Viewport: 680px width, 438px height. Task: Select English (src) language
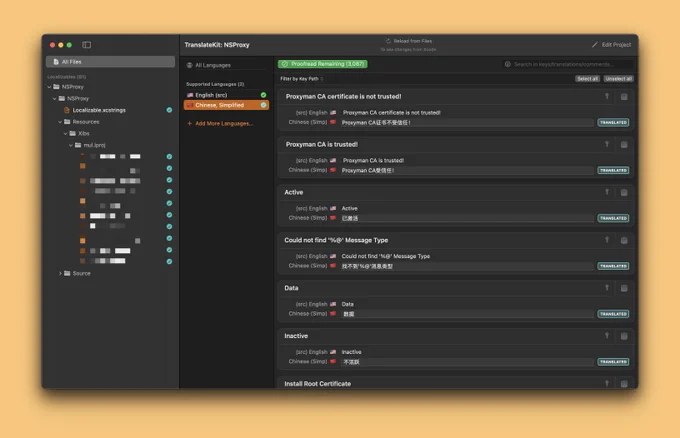pyautogui.click(x=226, y=95)
